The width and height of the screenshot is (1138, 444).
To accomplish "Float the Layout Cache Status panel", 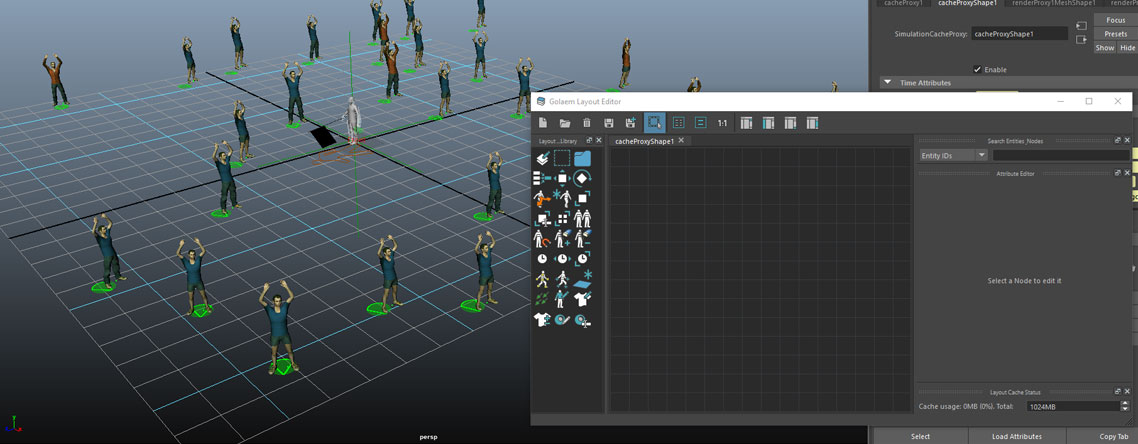I will coord(1118,392).
